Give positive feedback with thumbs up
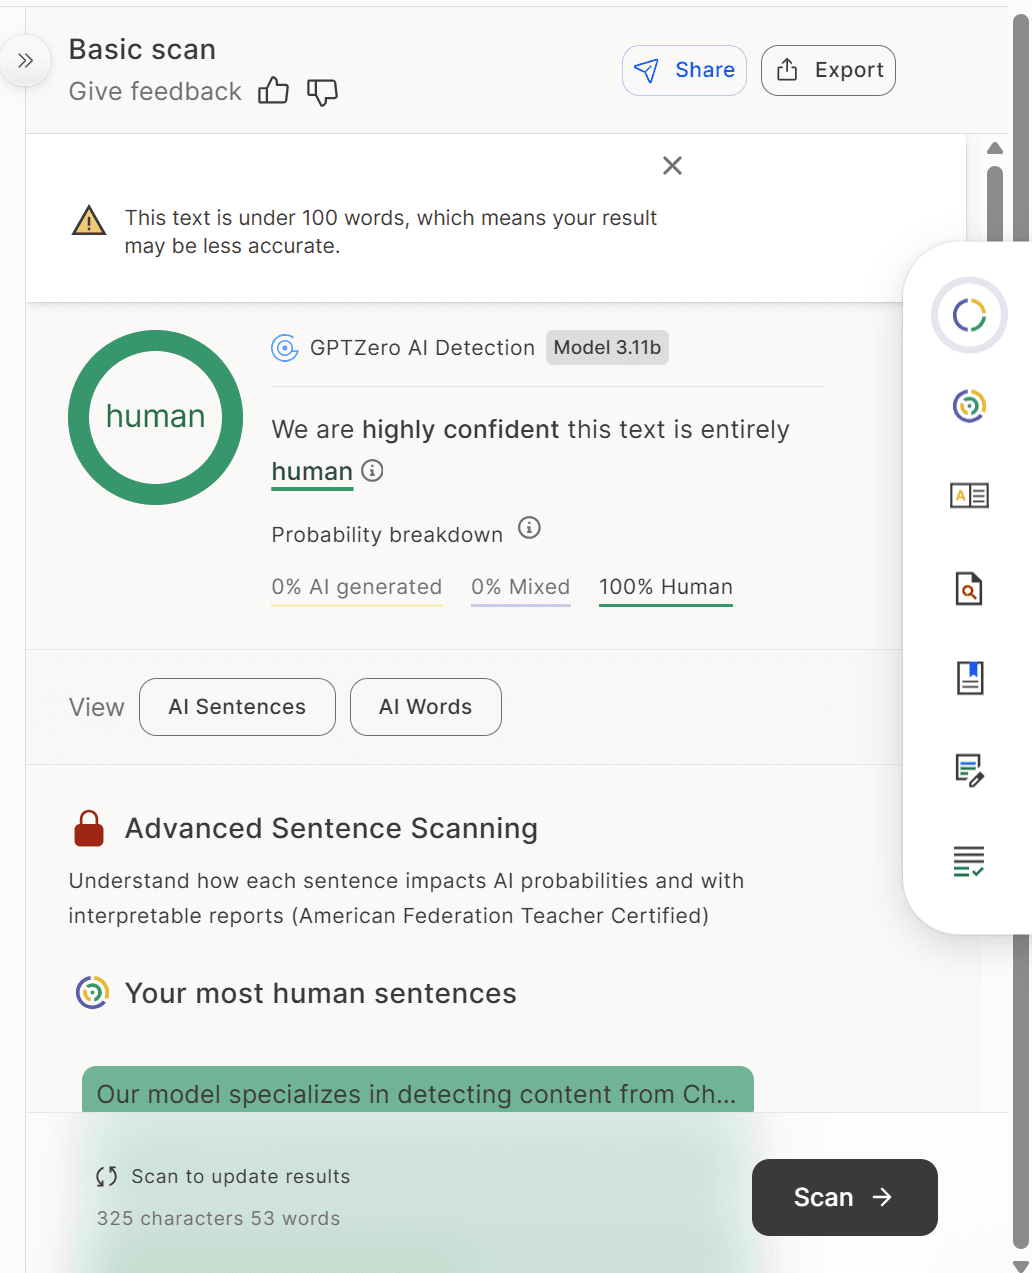This screenshot has height=1273, width=1032. (x=273, y=91)
